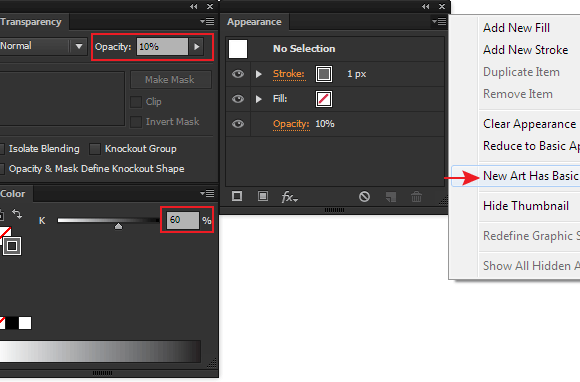Enable the Invert Mask checkbox
The height and width of the screenshot is (382, 580).
coord(136,122)
